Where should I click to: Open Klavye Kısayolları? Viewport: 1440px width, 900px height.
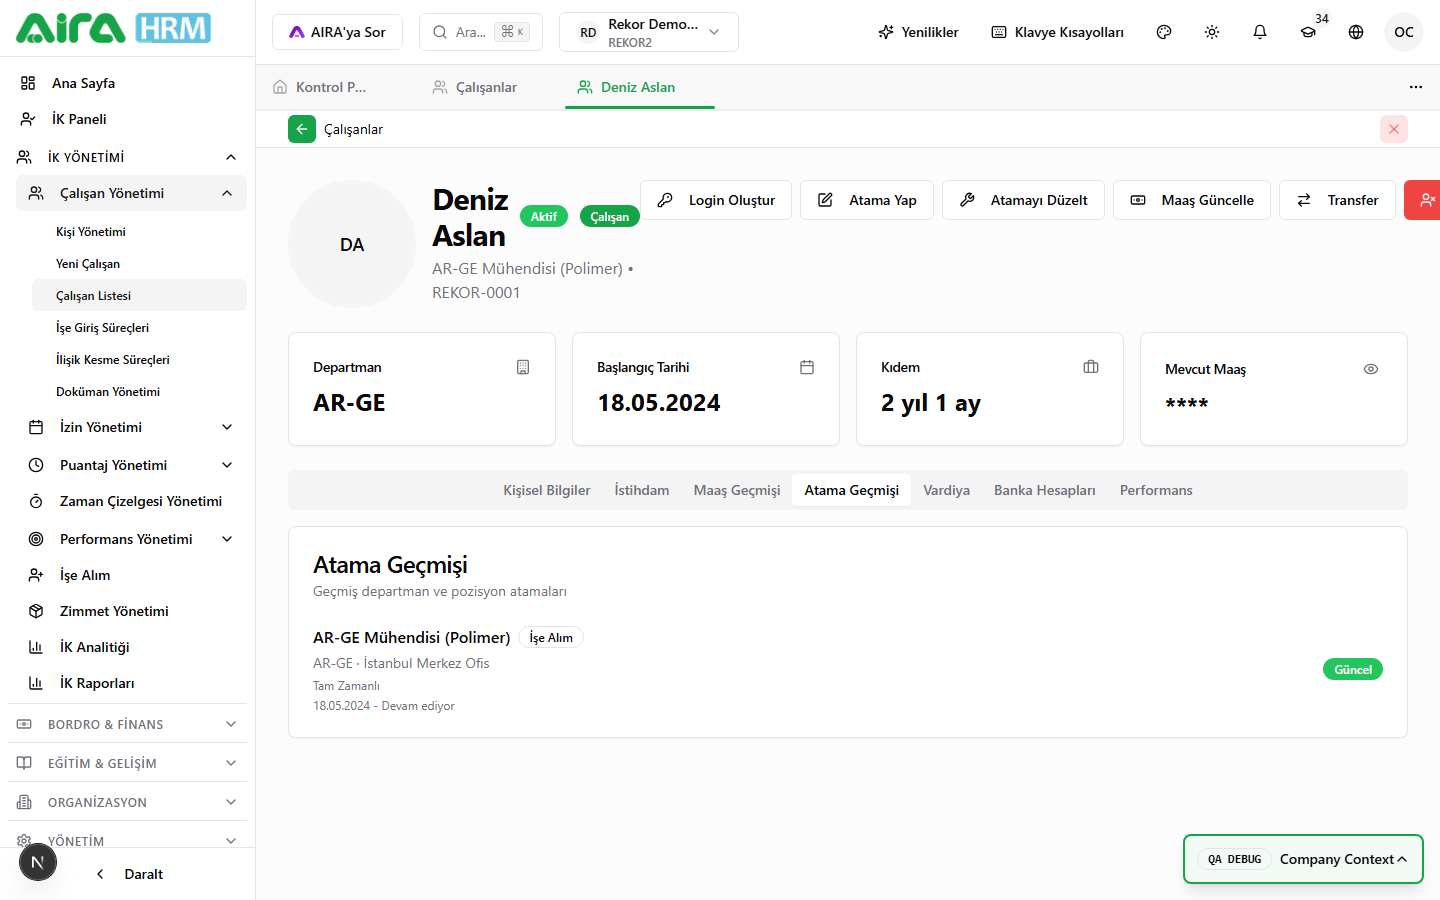1057,32
